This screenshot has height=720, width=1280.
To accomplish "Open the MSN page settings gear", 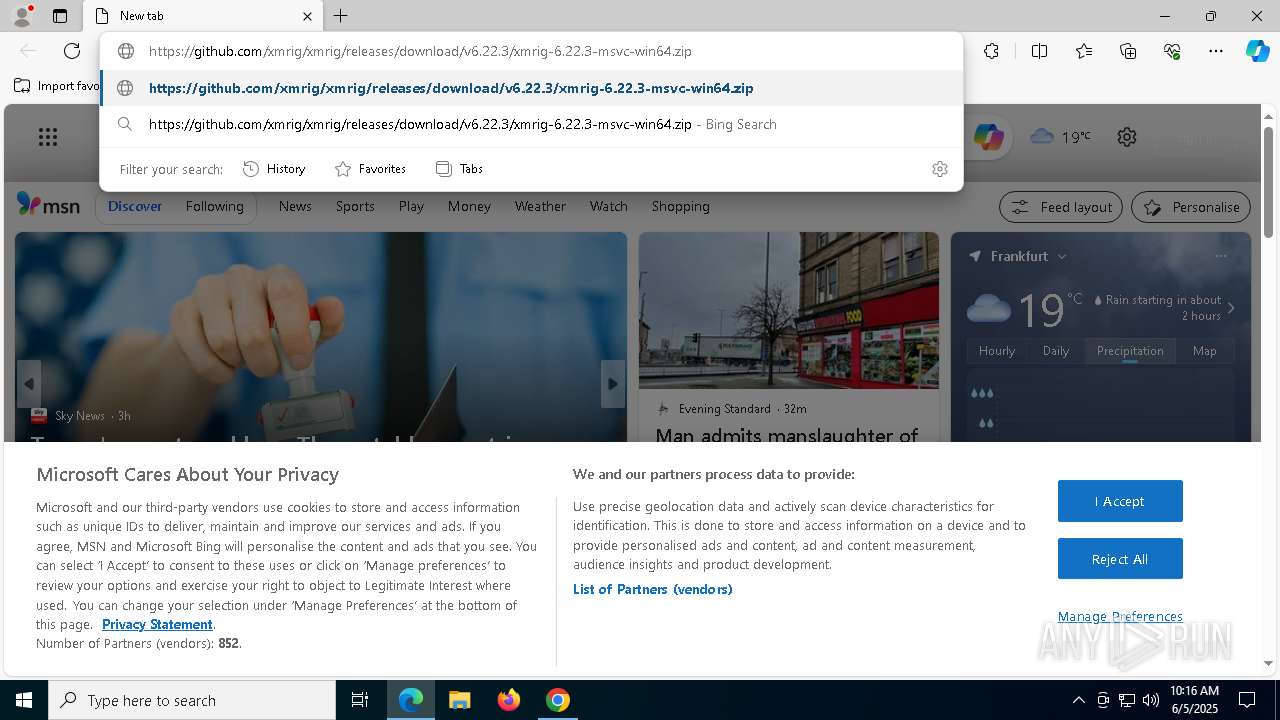I will click(x=1127, y=137).
